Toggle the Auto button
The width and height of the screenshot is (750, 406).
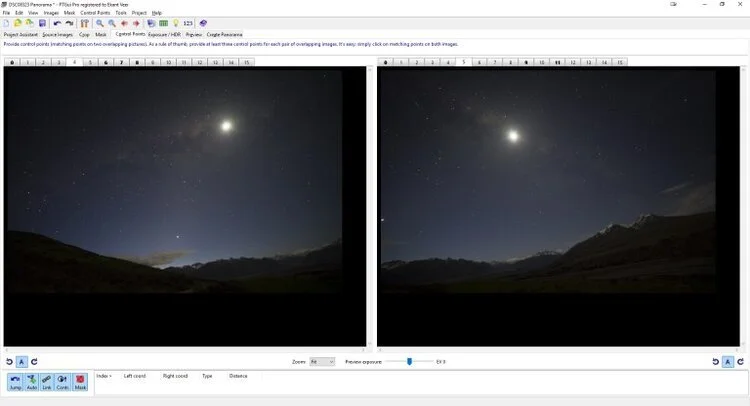[32, 382]
